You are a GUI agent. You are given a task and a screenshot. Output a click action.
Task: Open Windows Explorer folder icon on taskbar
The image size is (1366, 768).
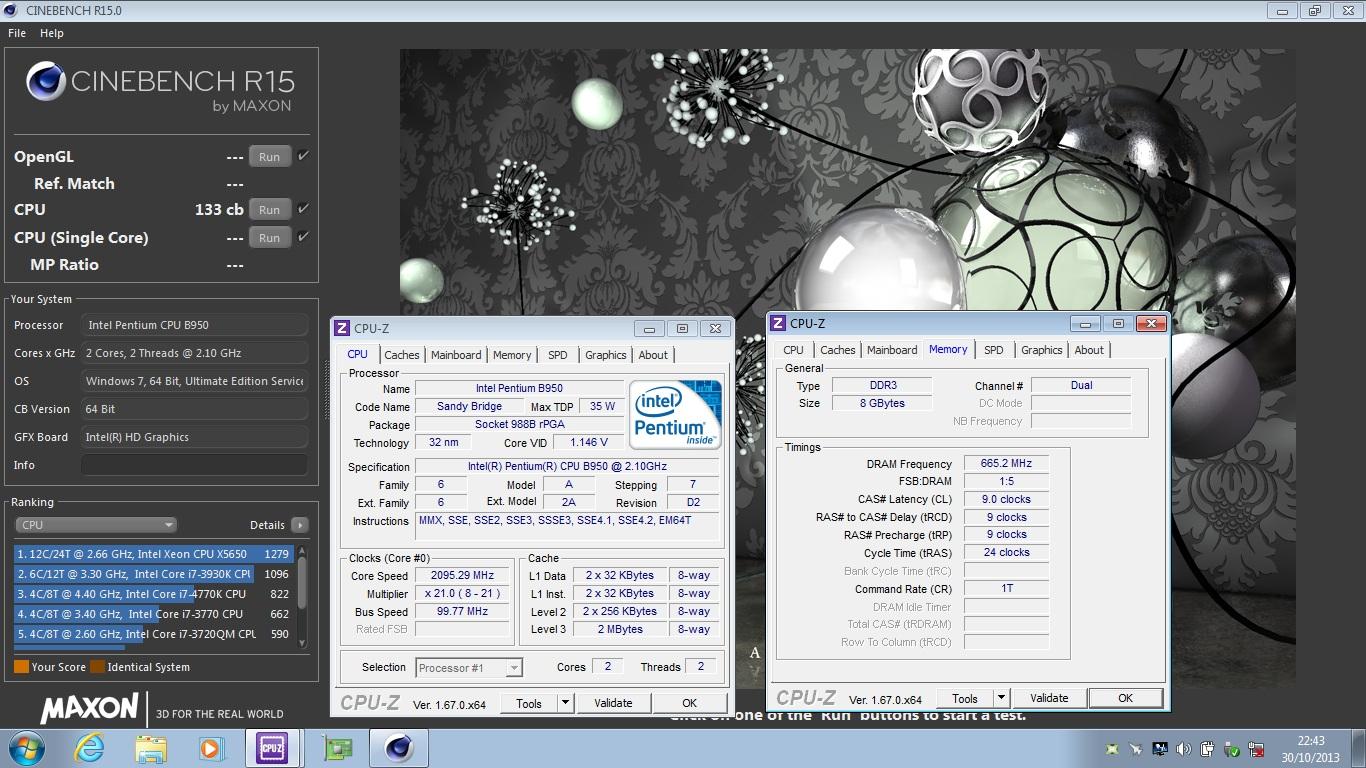coord(151,748)
